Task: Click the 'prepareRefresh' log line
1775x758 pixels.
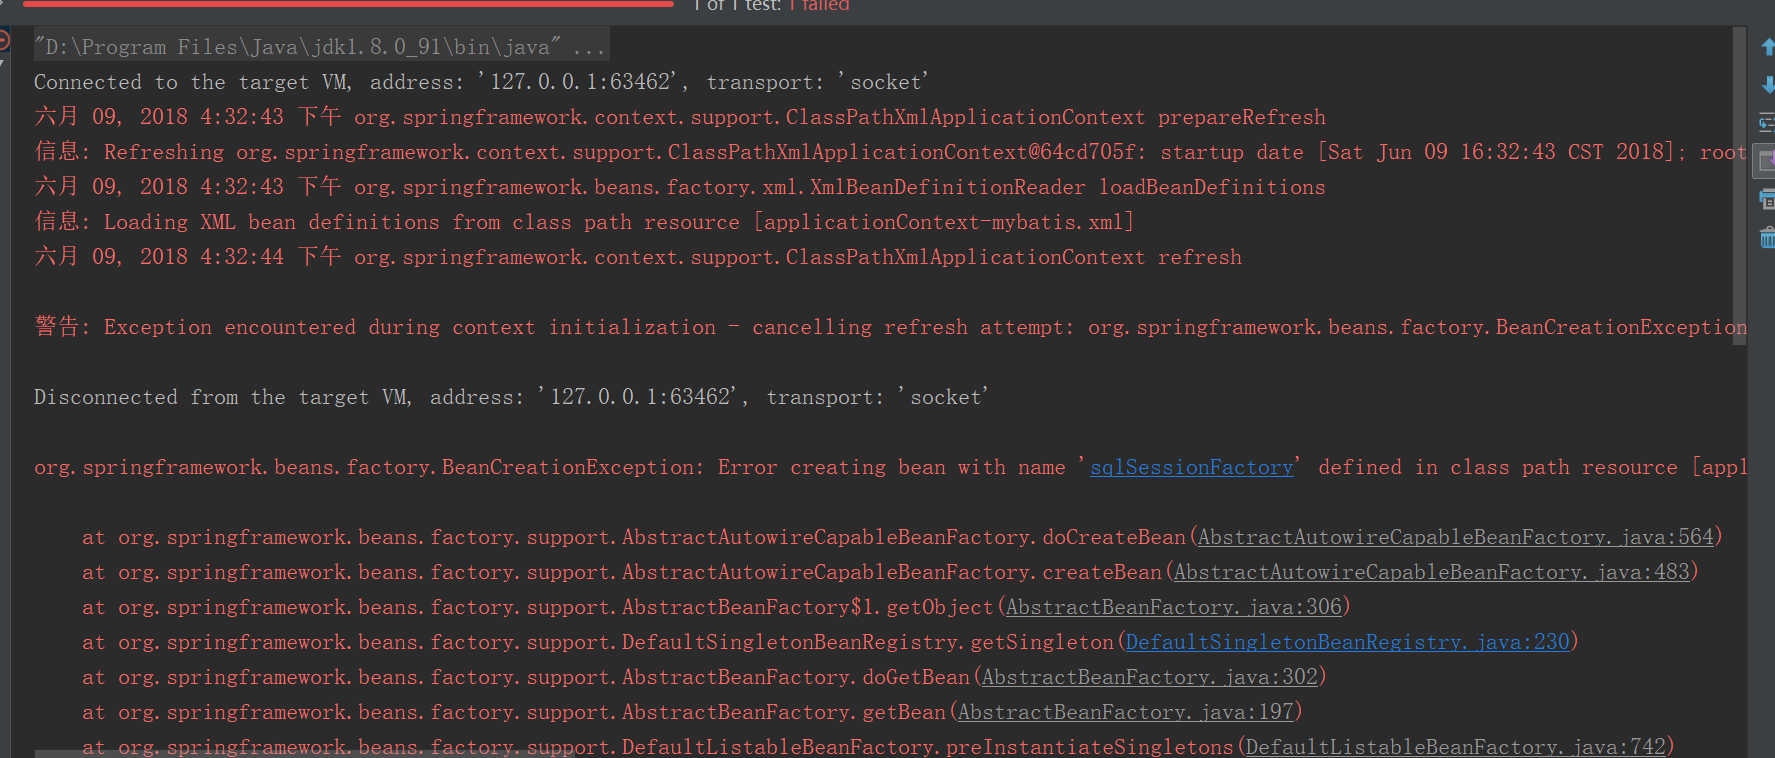Action: (x=680, y=117)
